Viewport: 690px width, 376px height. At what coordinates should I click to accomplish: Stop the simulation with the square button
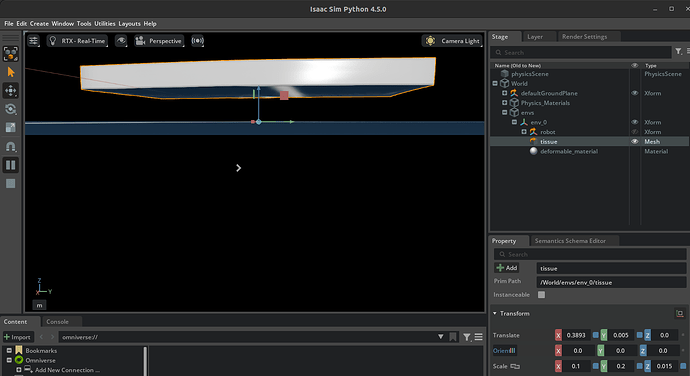point(11,184)
